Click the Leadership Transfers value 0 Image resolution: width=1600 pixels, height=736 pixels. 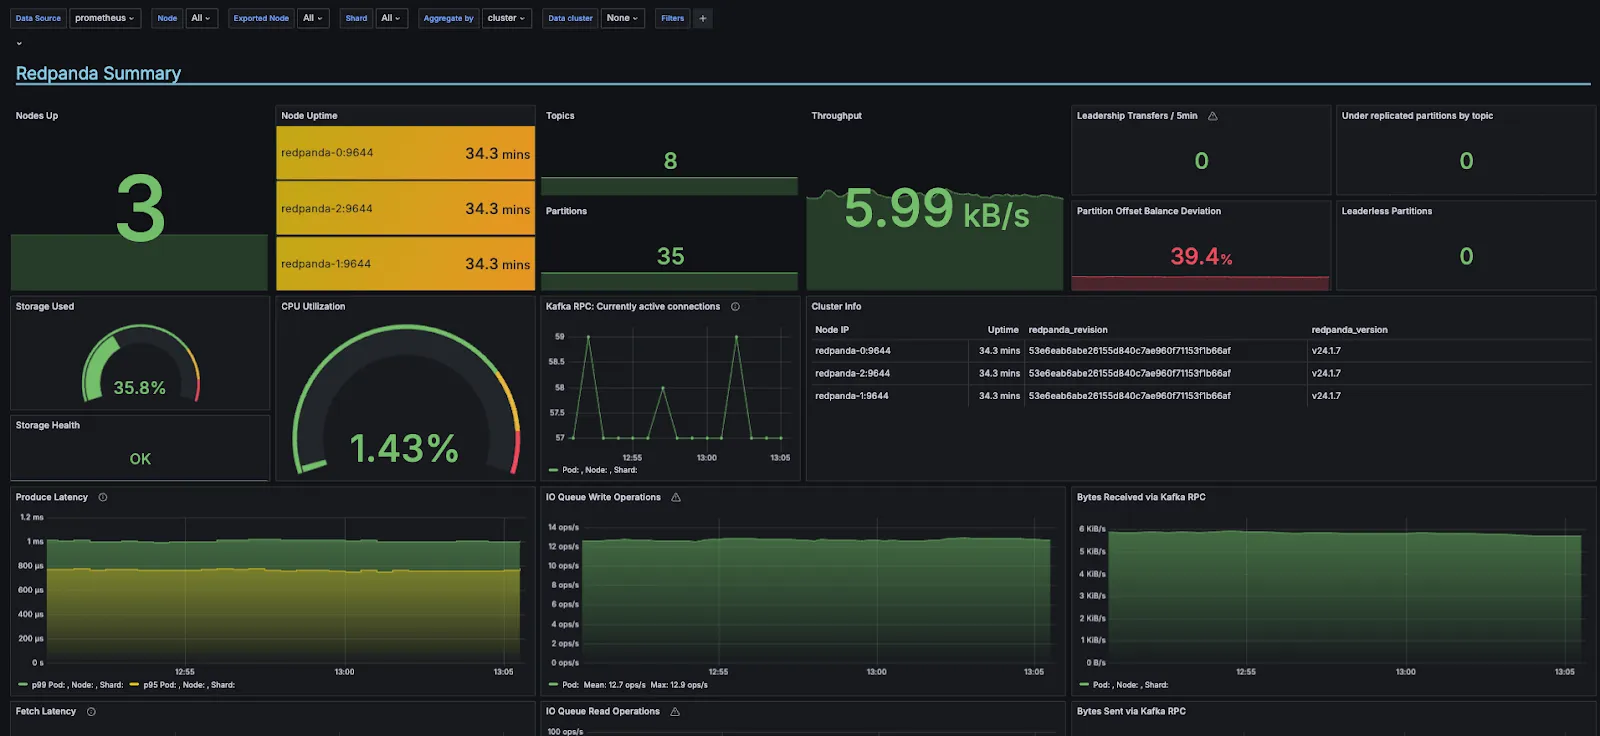pos(1201,161)
